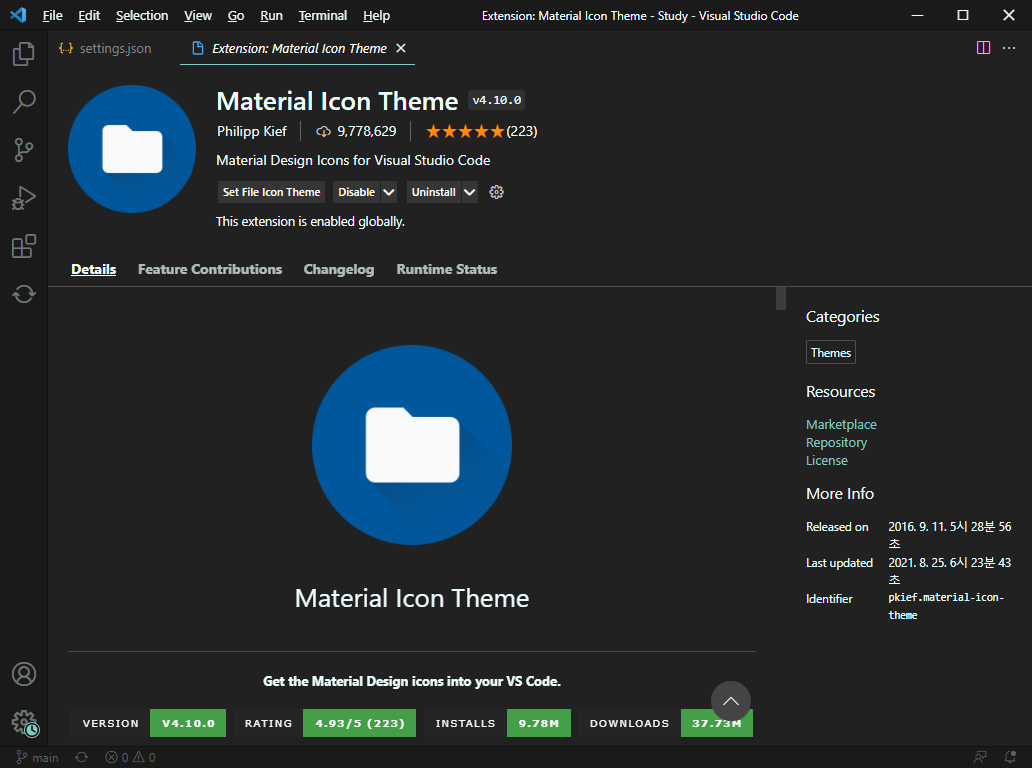Click the small Material Icon Theme logo
The height and width of the screenshot is (768, 1032).
click(x=132, y=149)
